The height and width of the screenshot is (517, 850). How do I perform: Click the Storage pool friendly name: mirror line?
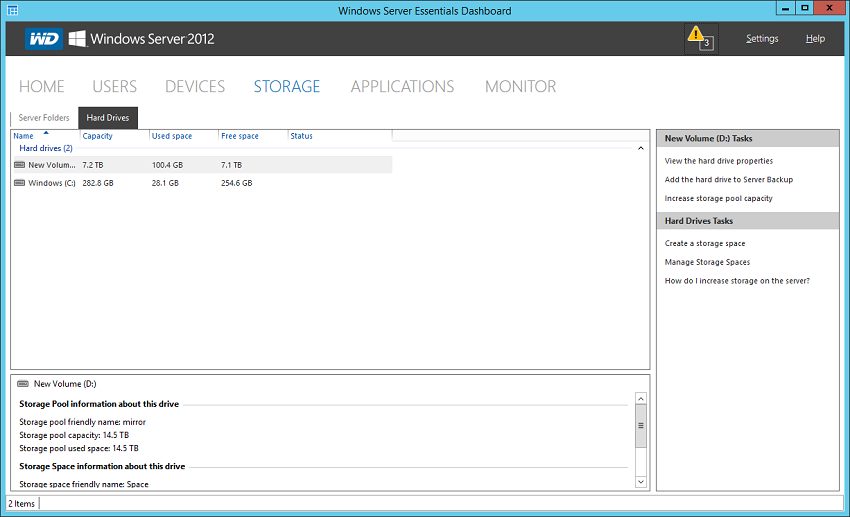(x=82, y=422)
